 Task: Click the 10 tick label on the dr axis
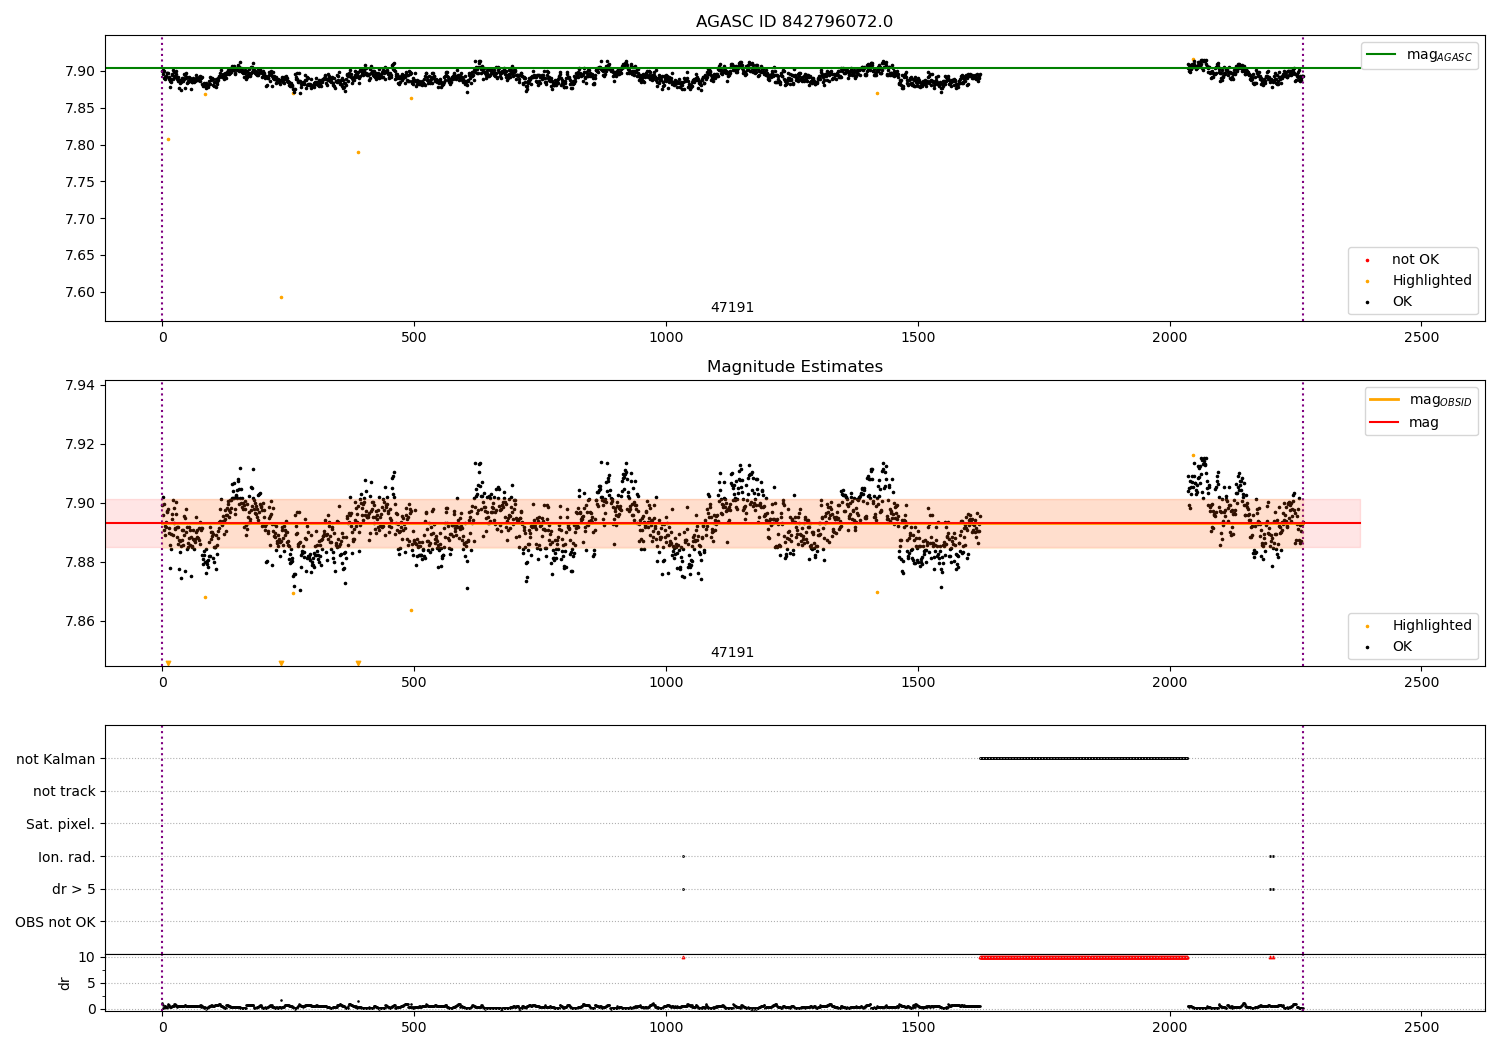(x=87, y=958)
